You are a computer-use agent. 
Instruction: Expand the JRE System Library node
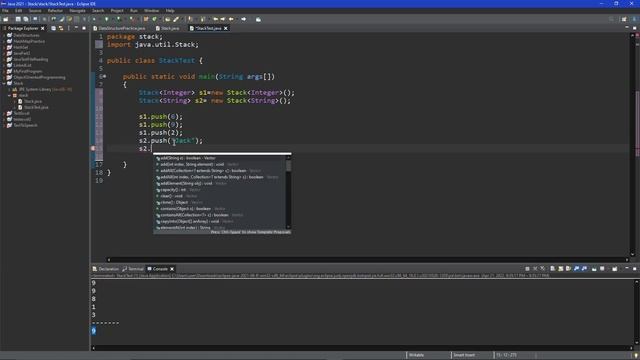[9, 89]
